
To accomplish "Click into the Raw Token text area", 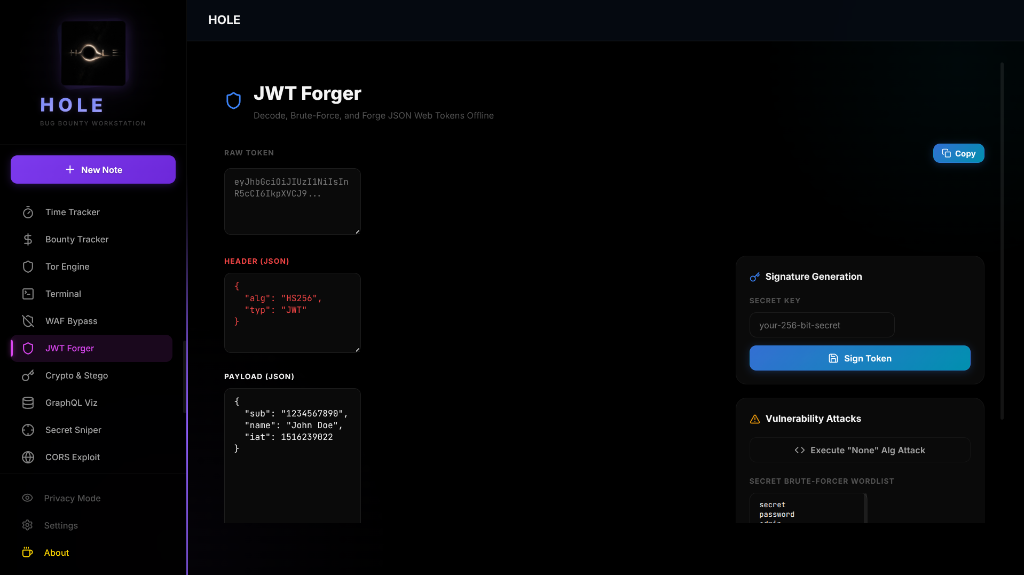I will point(292,201).
